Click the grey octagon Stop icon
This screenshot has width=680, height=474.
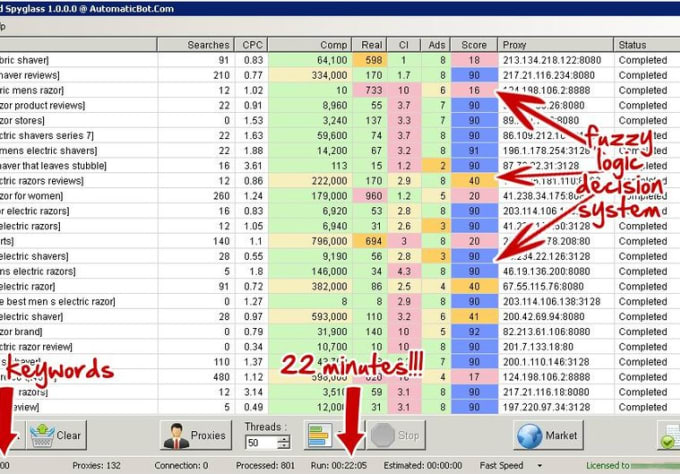click(x=382, y=435)
